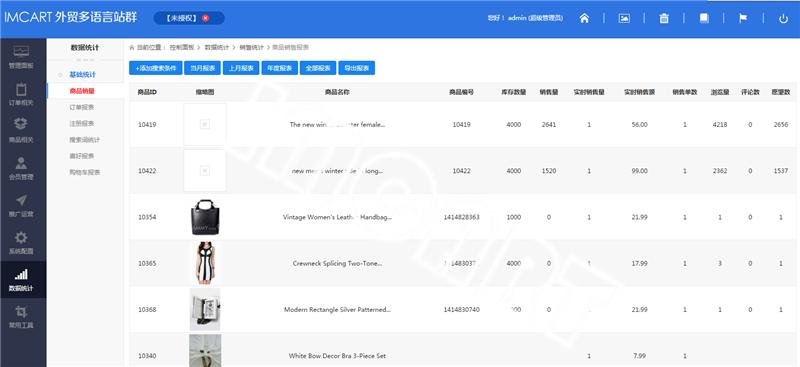Image resolution: width=800 pixels, height=367 pixels.
Task: Click the 上月报表 button
Action: point(241,68)
